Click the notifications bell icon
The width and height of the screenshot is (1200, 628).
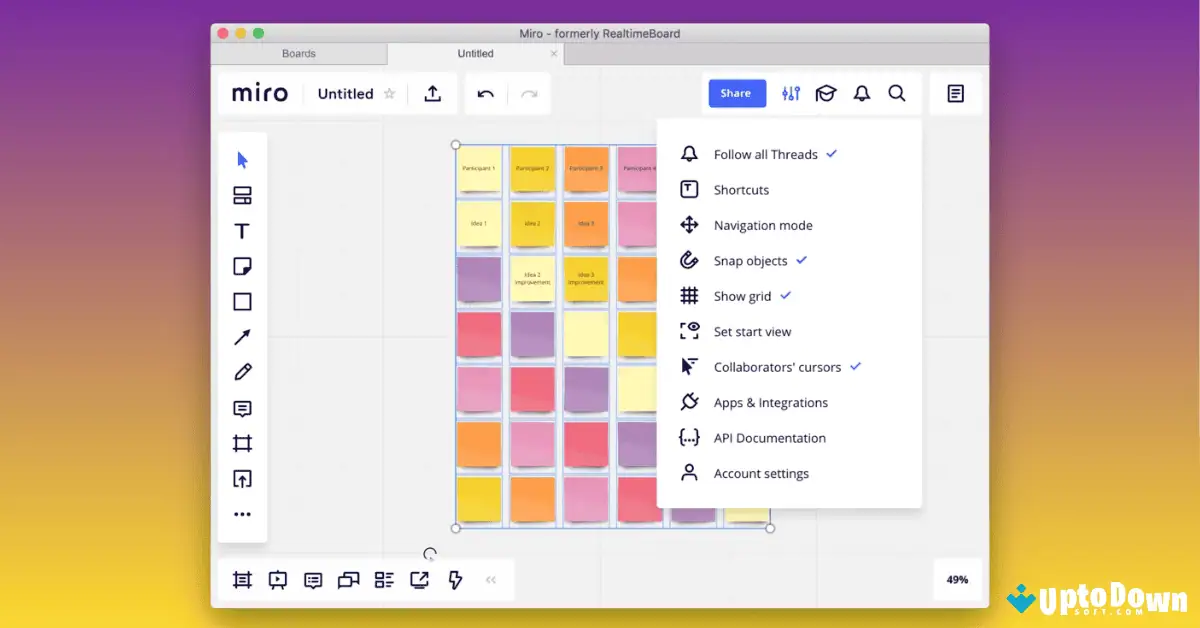(x=861, y=93)
